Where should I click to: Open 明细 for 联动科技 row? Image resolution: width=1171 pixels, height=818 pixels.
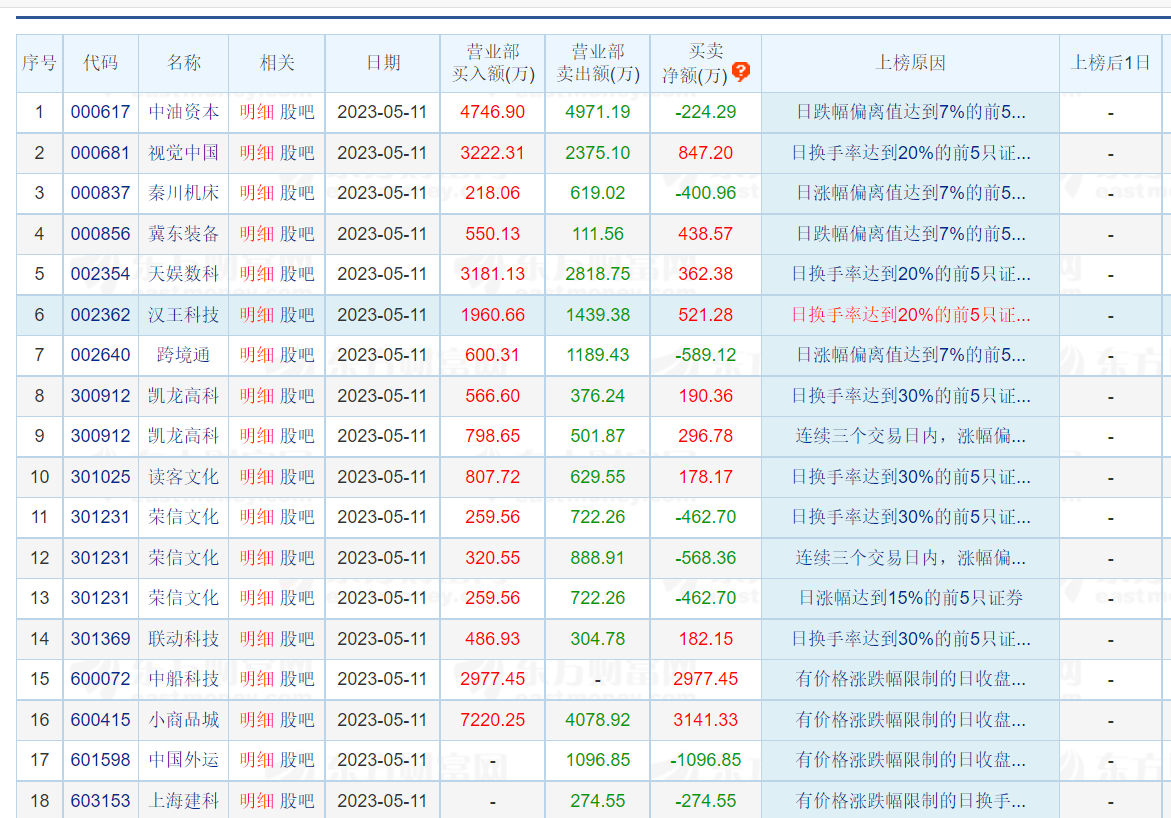257,639
